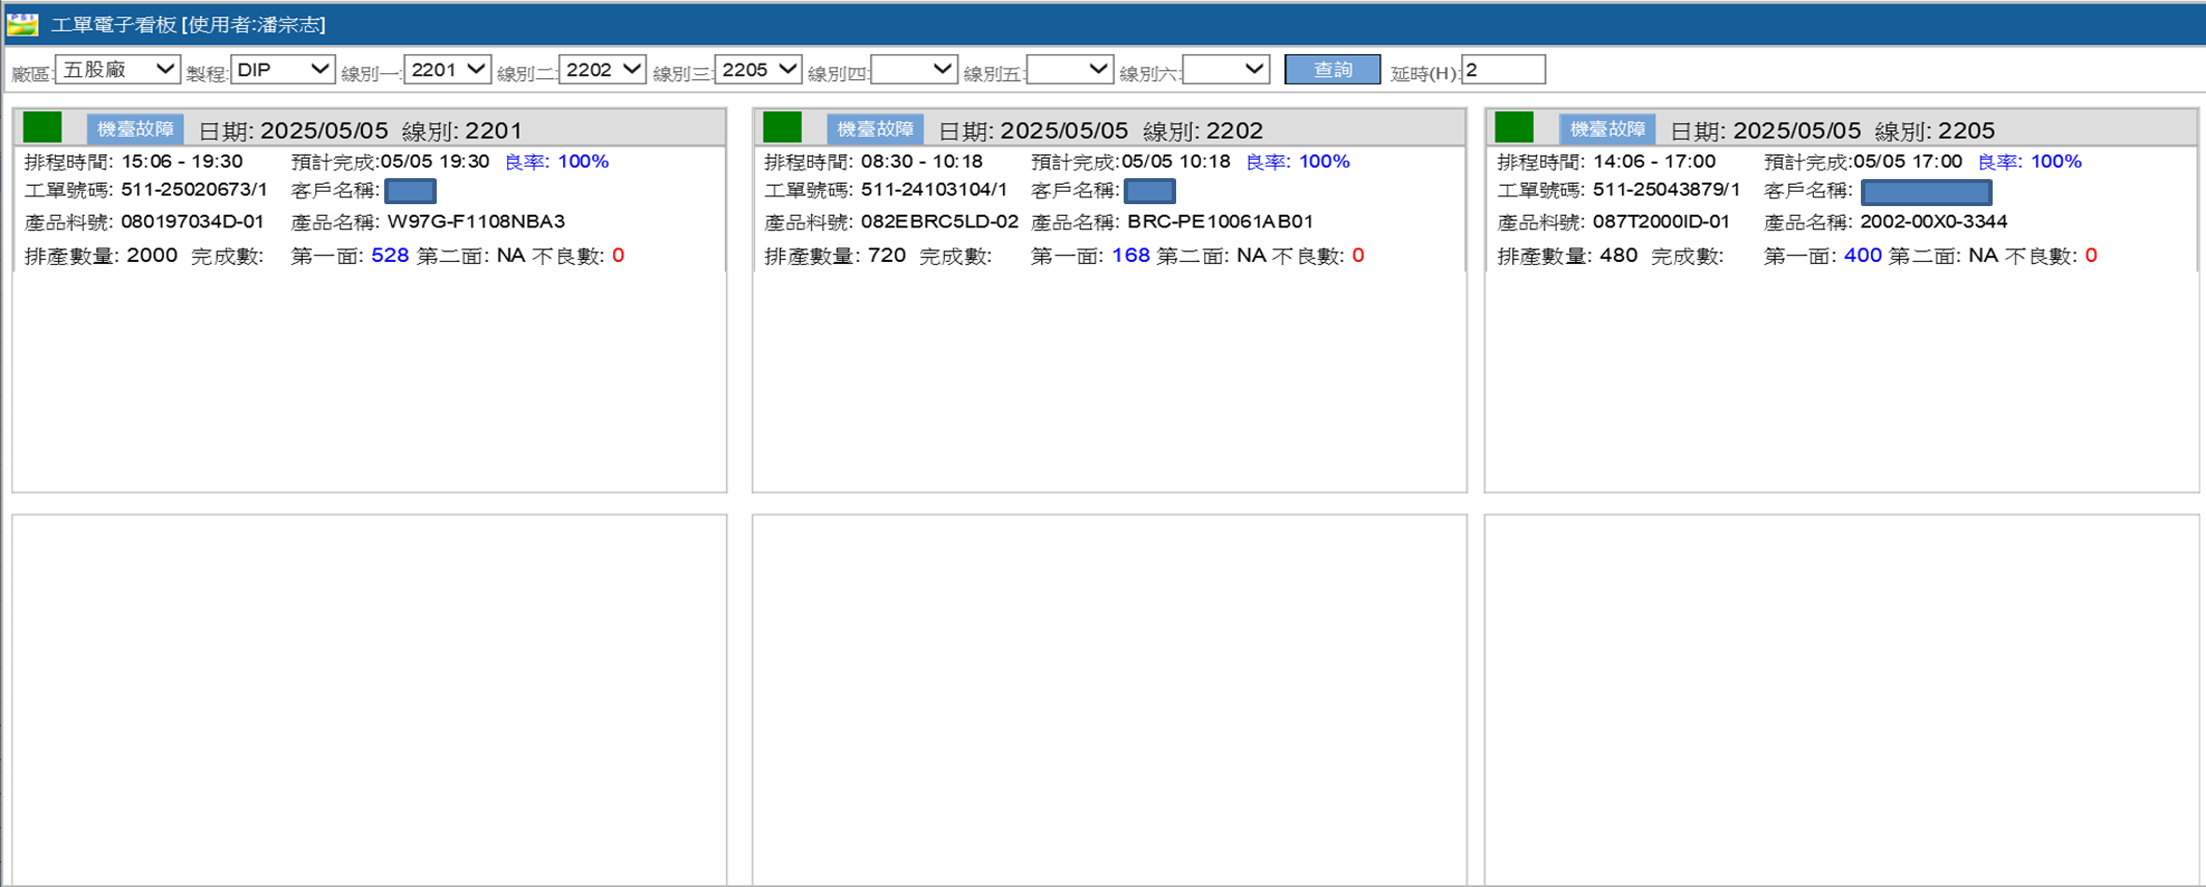Viewport: 2206px width, 887px height.
Task: Click scheduled quantity 2000
Action: (x=152, y=256)
